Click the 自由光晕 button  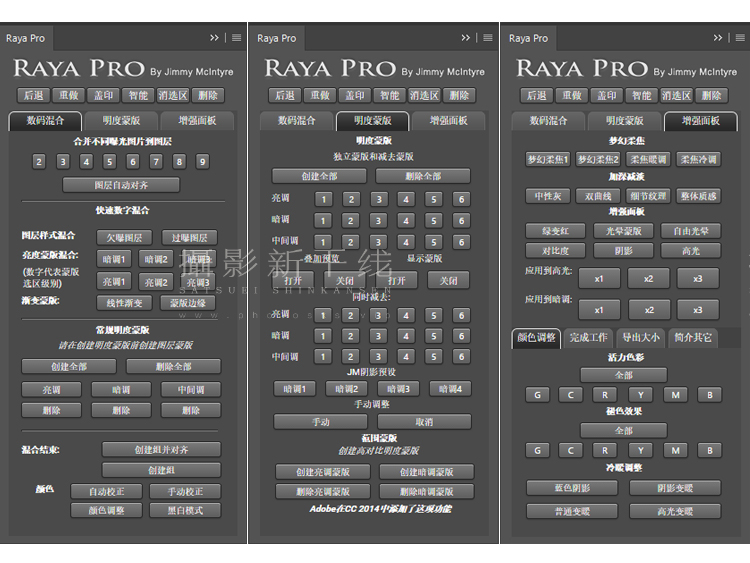click(x=691, y=231)
